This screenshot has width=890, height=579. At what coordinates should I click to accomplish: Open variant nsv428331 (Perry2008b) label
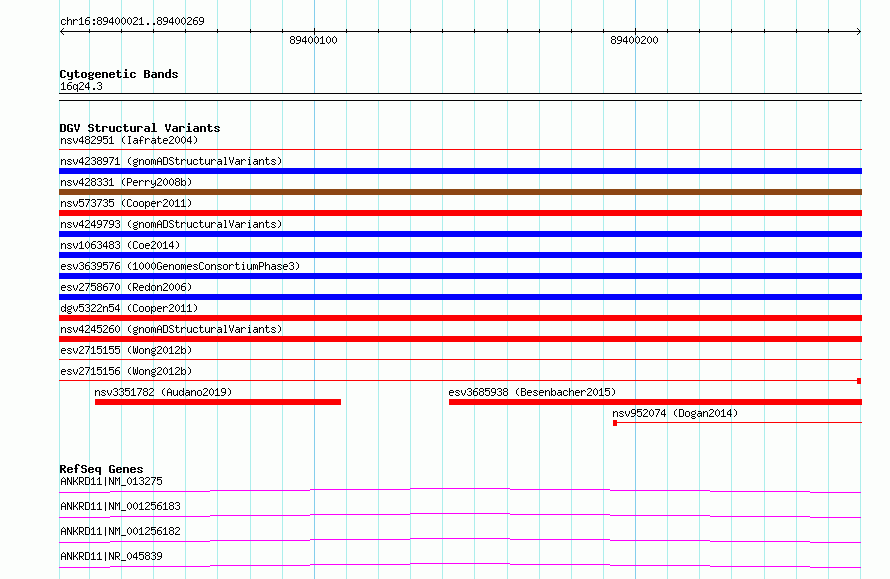tap(126, 182)
